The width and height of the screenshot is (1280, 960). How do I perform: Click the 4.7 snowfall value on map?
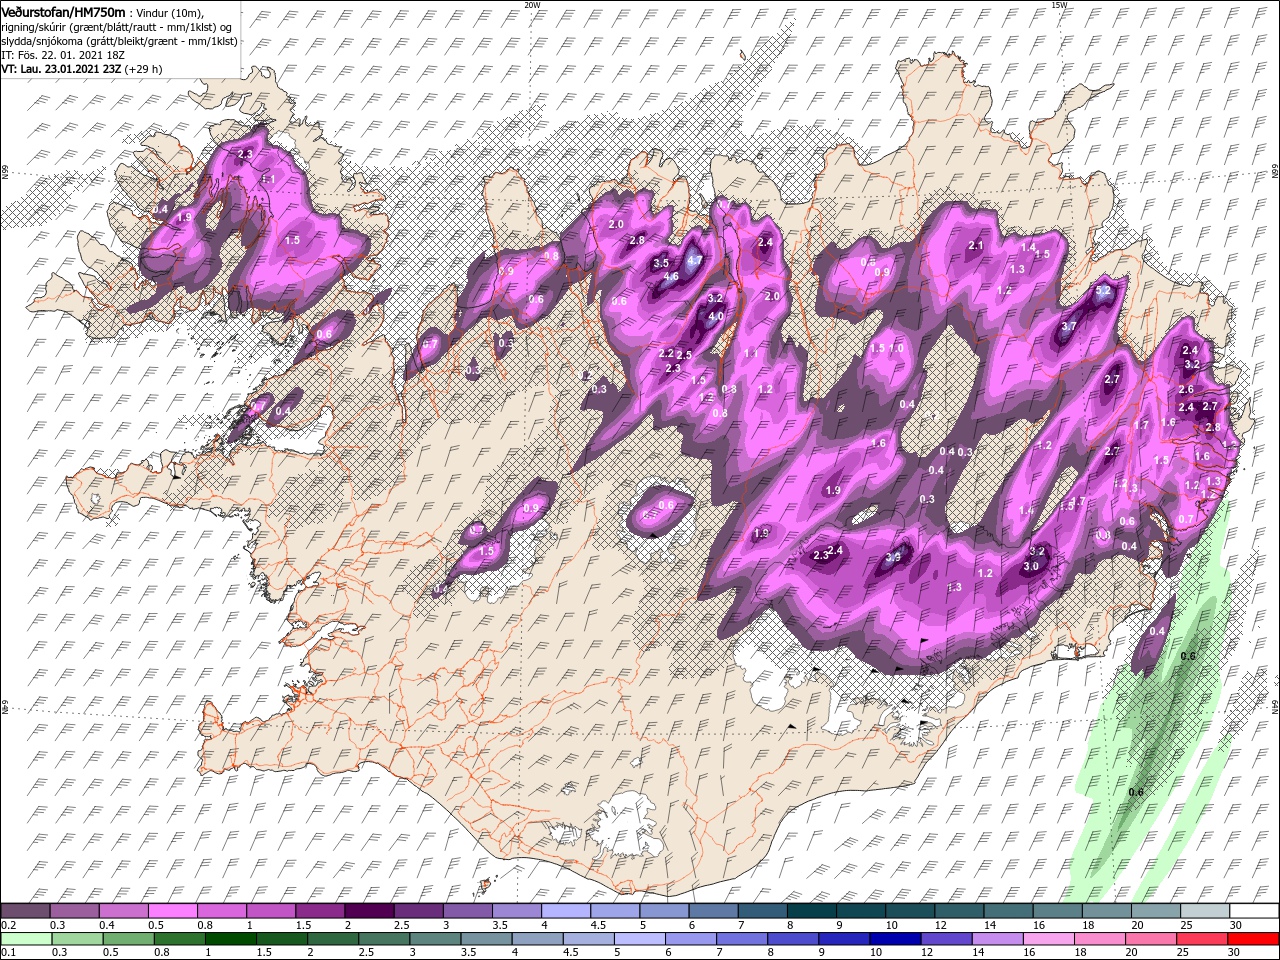(x=694, y=260)
